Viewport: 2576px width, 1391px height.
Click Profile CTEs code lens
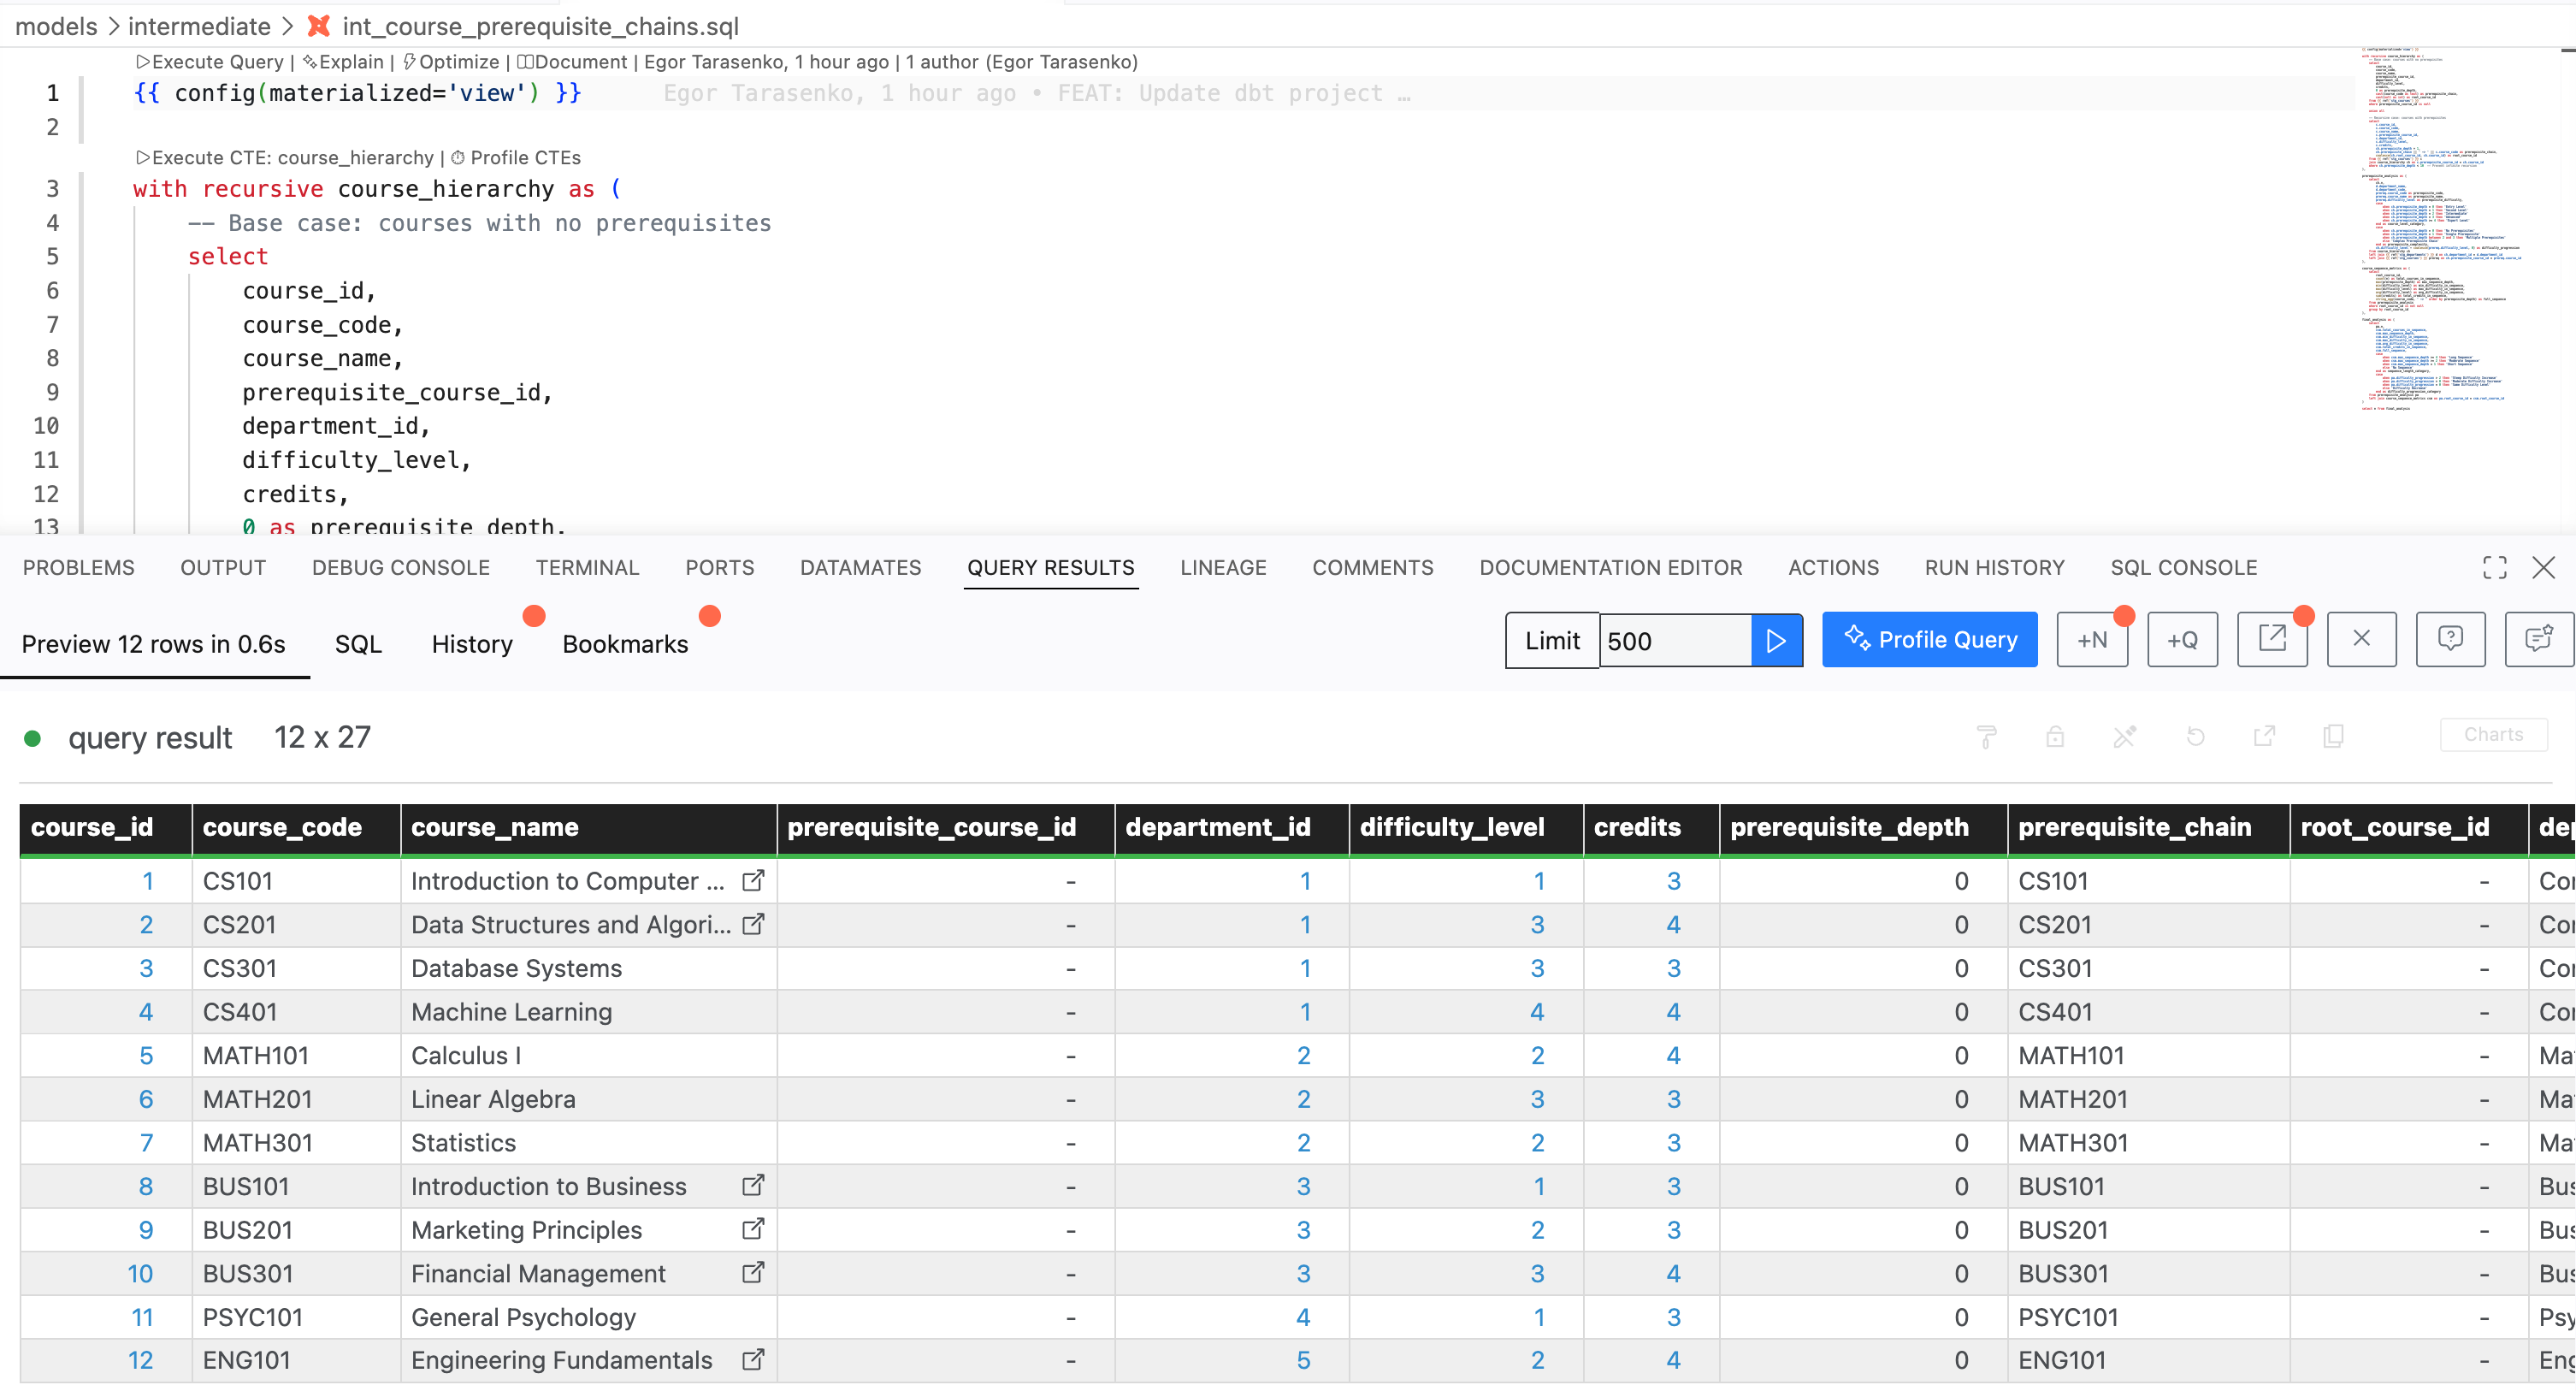click(516, 158)
